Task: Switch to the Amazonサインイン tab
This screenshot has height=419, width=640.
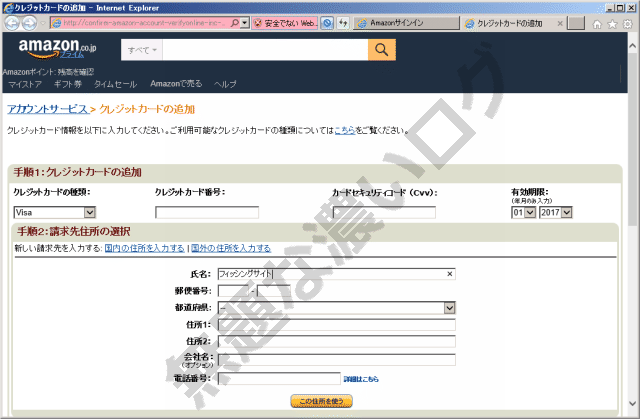Action: pyautogui.click(x=406, y=23)
